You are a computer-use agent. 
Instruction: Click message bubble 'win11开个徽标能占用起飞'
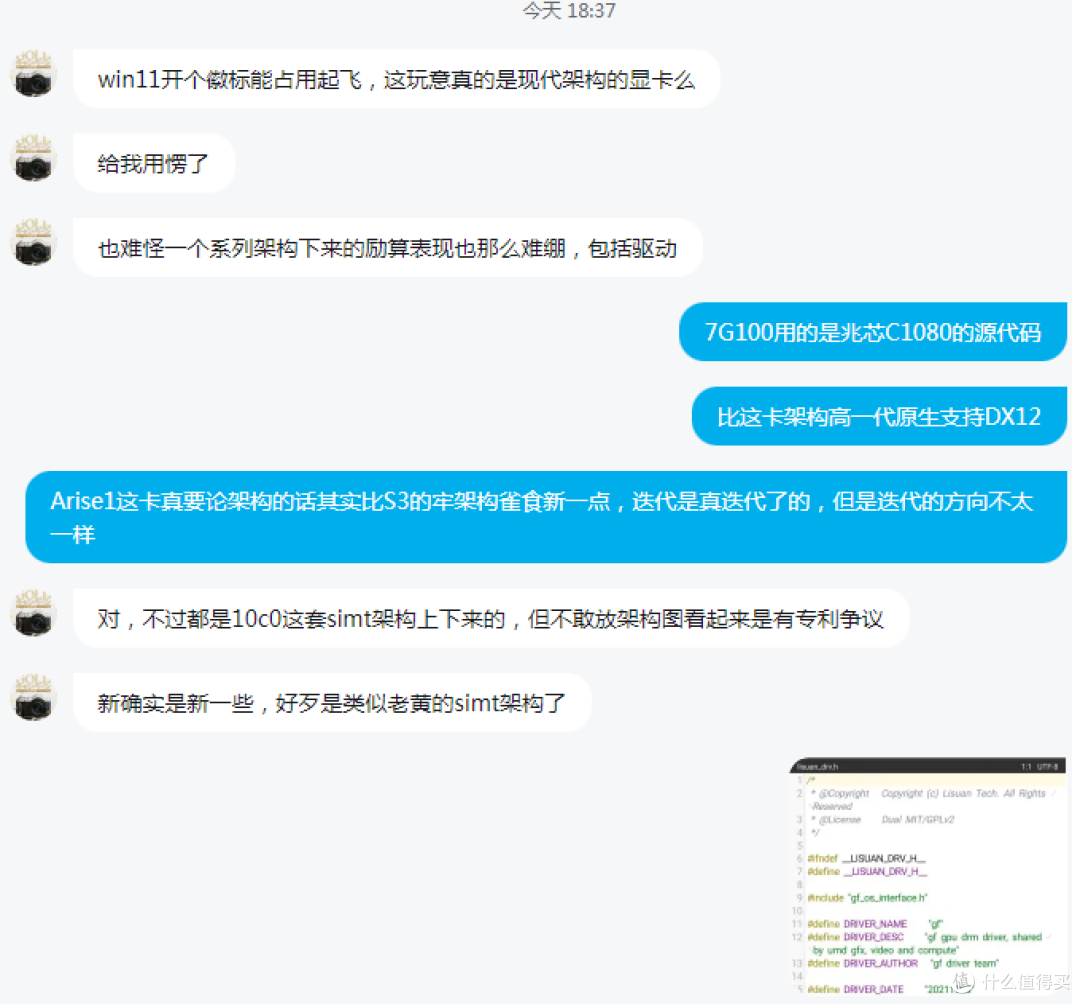point(397,79)
